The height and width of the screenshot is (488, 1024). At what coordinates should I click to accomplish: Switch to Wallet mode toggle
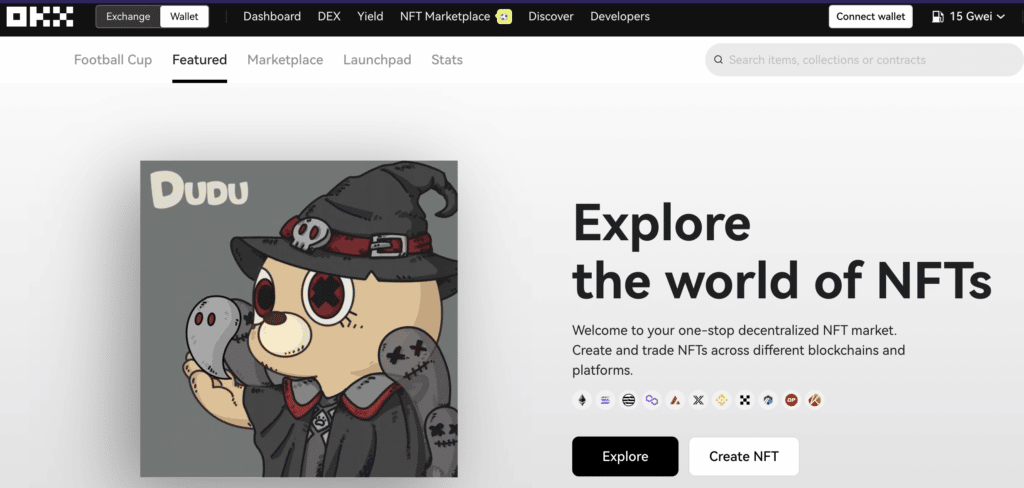184,17
